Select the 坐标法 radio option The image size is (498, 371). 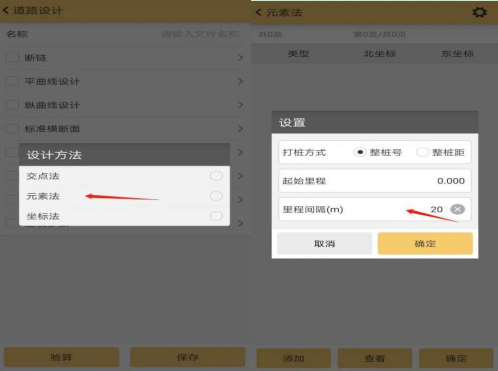tap(216, 216)
